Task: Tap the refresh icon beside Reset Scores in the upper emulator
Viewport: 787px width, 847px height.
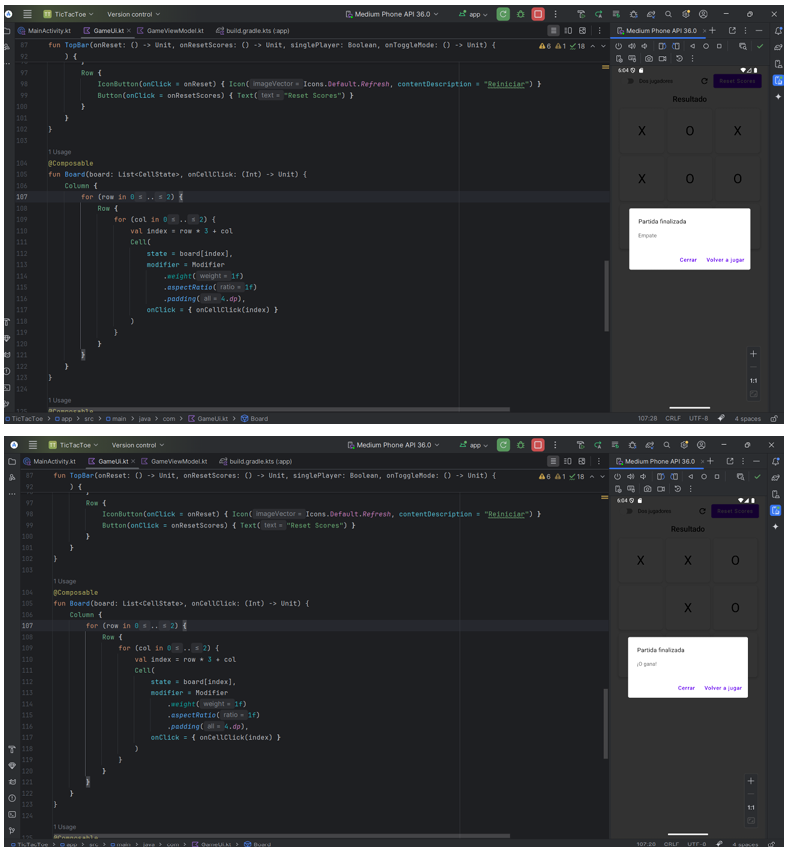Action: 704,81
